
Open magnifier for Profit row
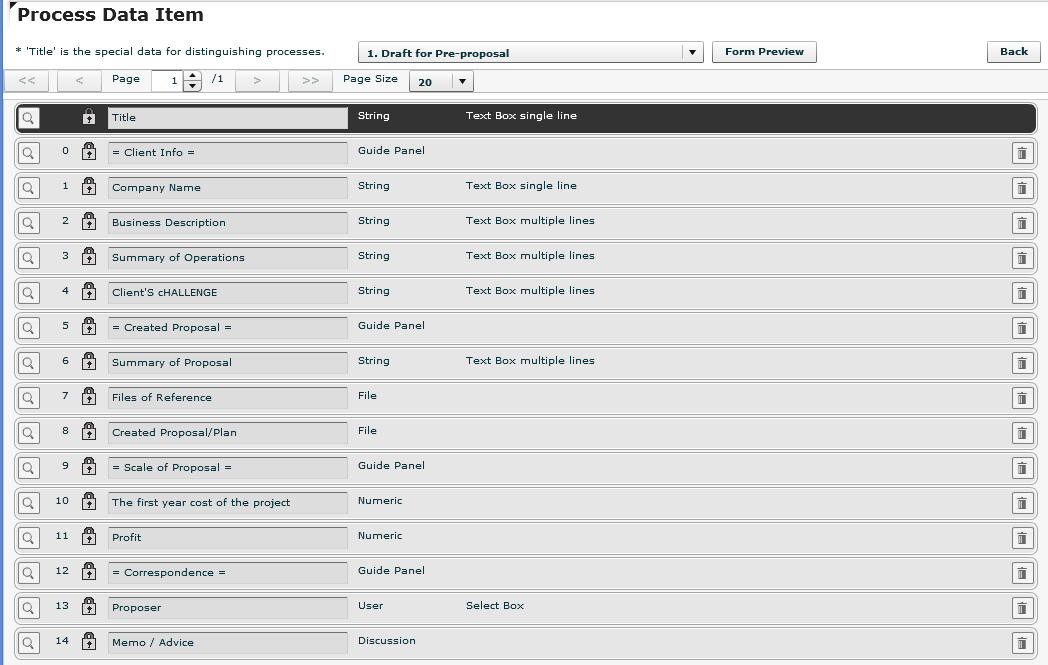pos(28,538)
